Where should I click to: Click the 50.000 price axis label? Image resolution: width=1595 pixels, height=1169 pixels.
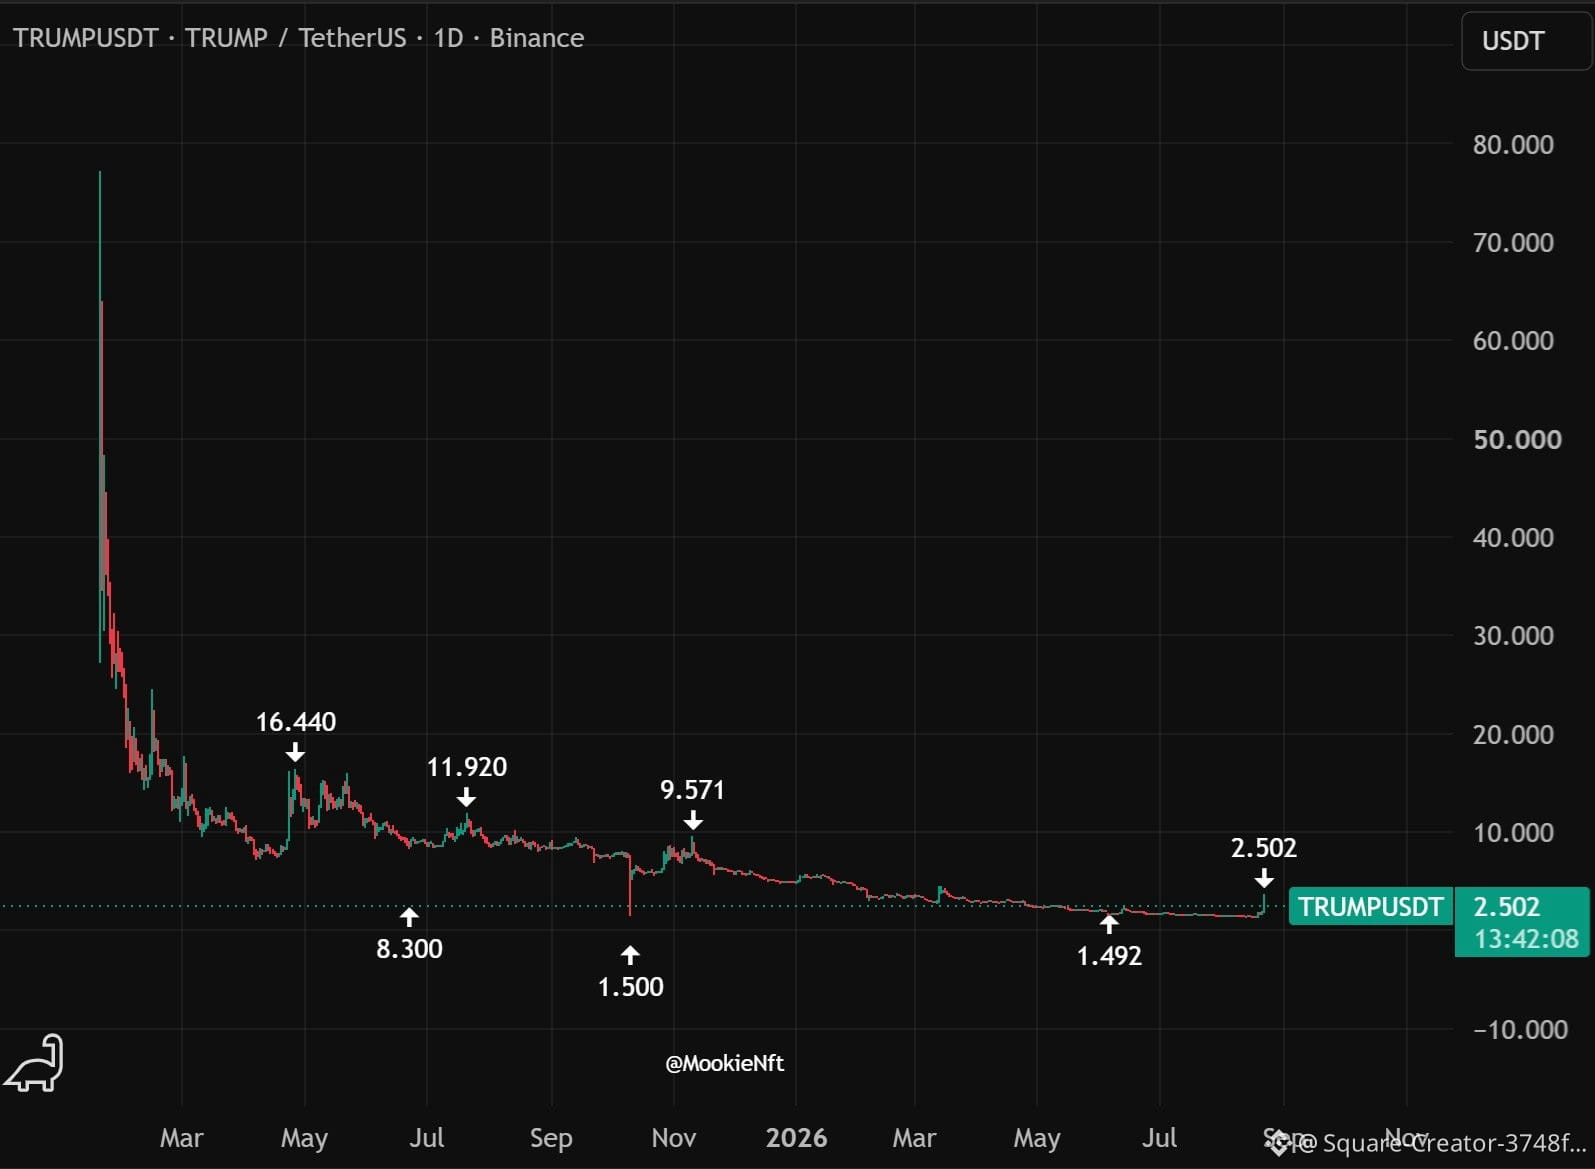coord(1517,440)
